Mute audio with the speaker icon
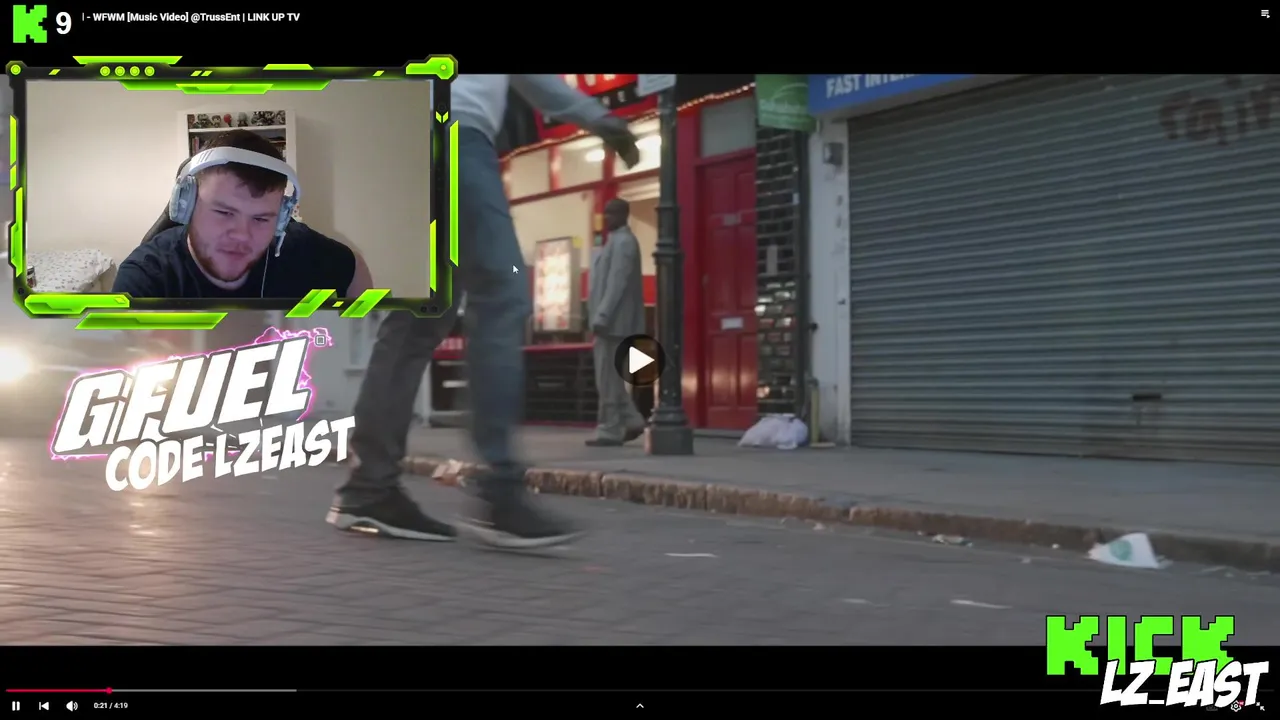Screen dimensions: 1280x720 [72, 706]
